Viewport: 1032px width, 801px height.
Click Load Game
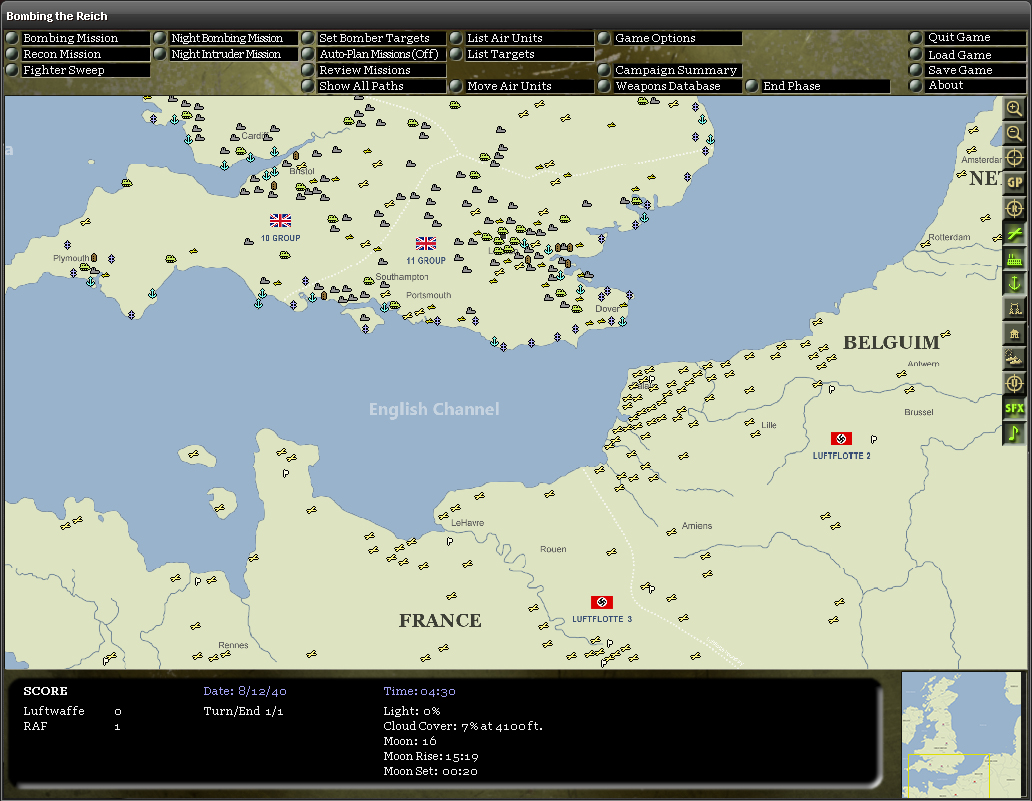coord(968,55)
